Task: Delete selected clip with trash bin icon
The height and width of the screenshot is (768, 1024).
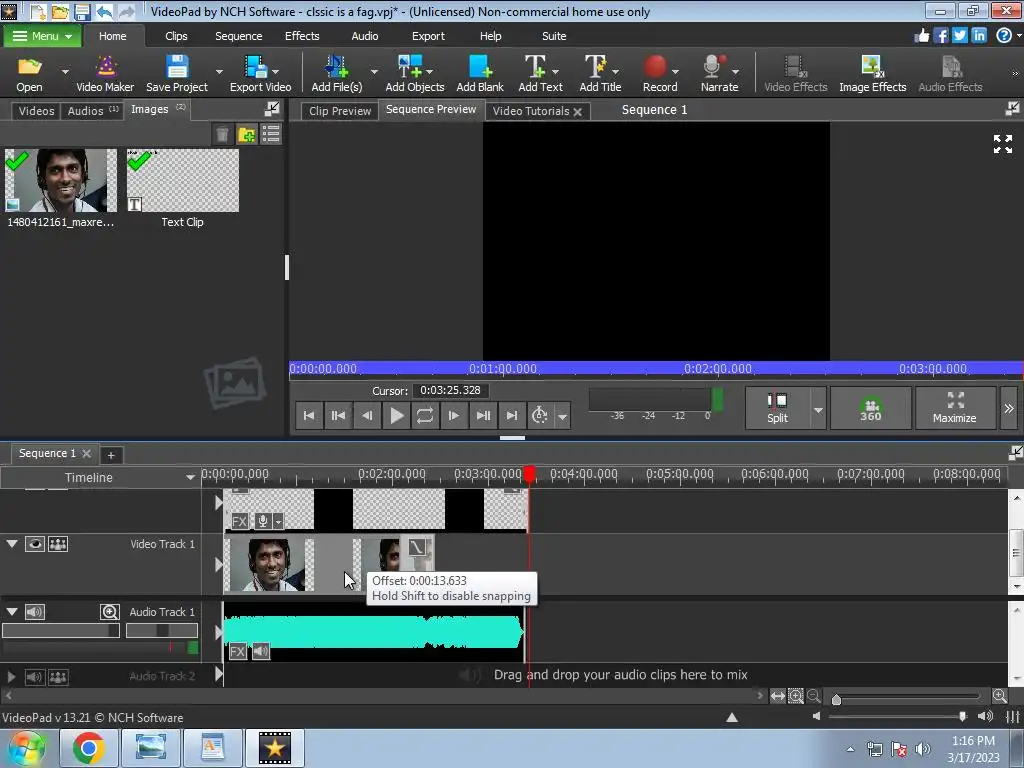Action: [222, 135]
